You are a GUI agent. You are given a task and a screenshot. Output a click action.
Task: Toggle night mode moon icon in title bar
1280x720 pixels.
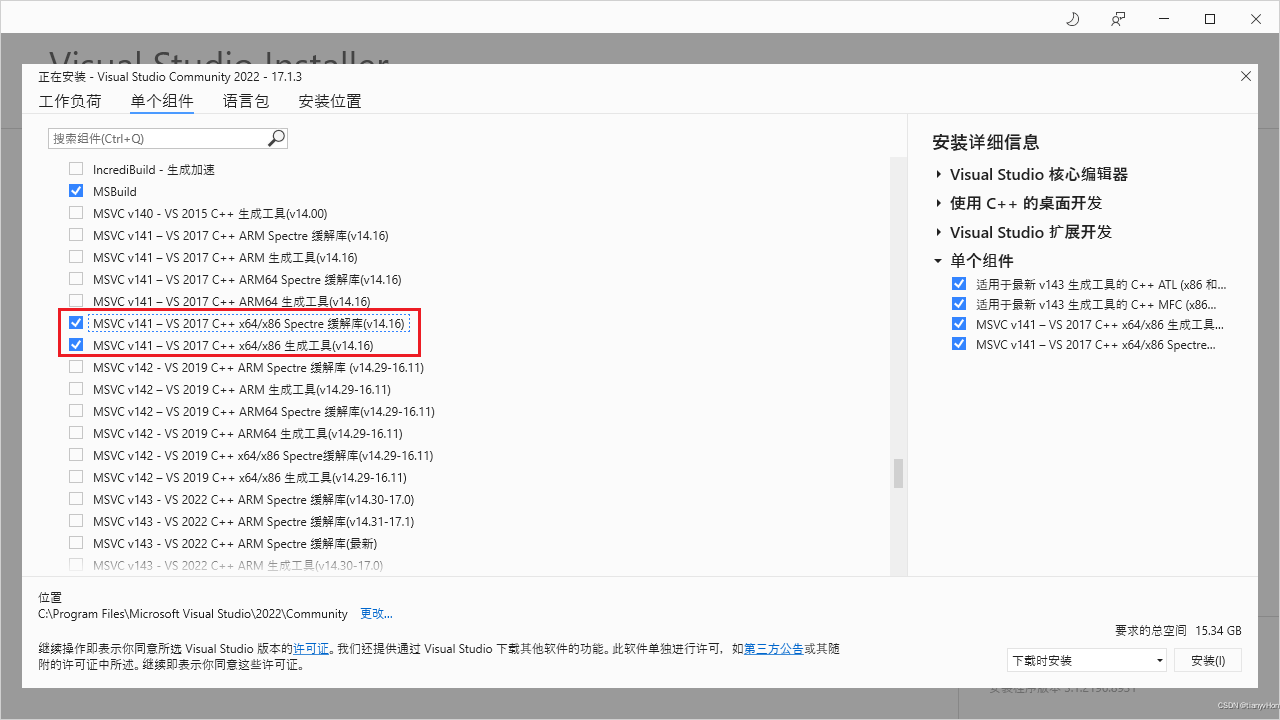point(1073,19)
